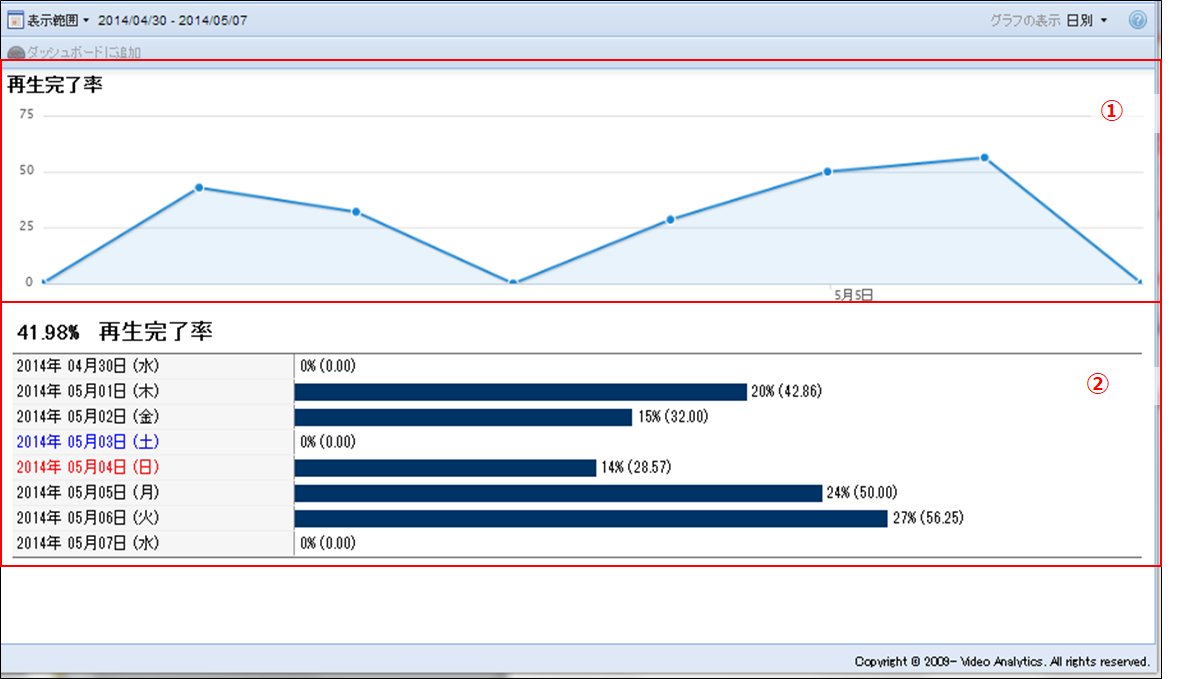Click the 15% (32.00) bar for 05月02日

(x=463, y=416)
